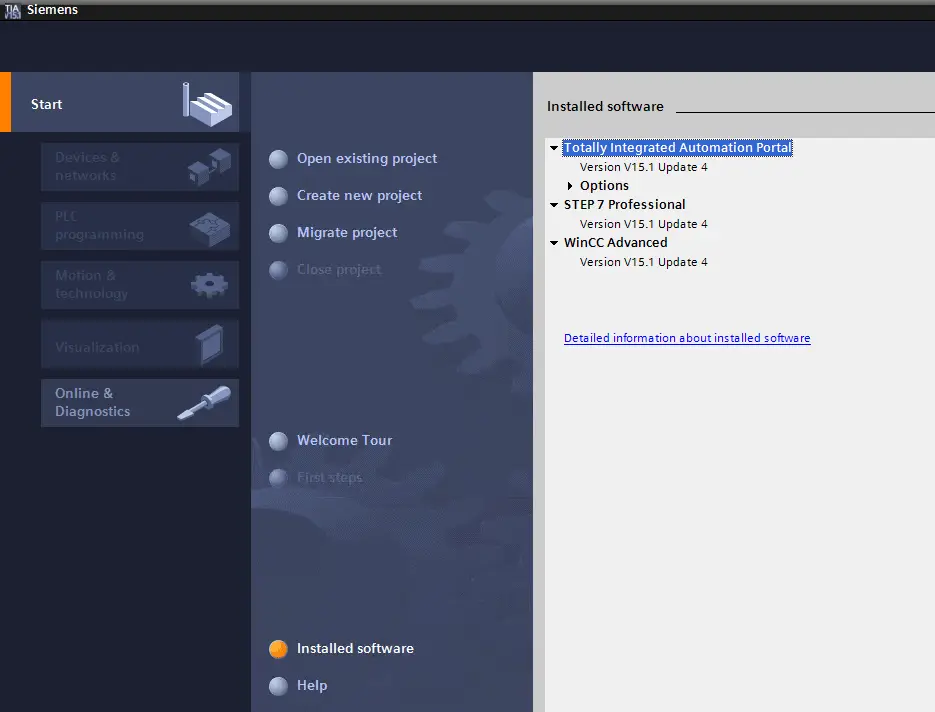The image size is (935, 712).
Task: Open the Motion & technology portal
Action: [x=140, y=285]
